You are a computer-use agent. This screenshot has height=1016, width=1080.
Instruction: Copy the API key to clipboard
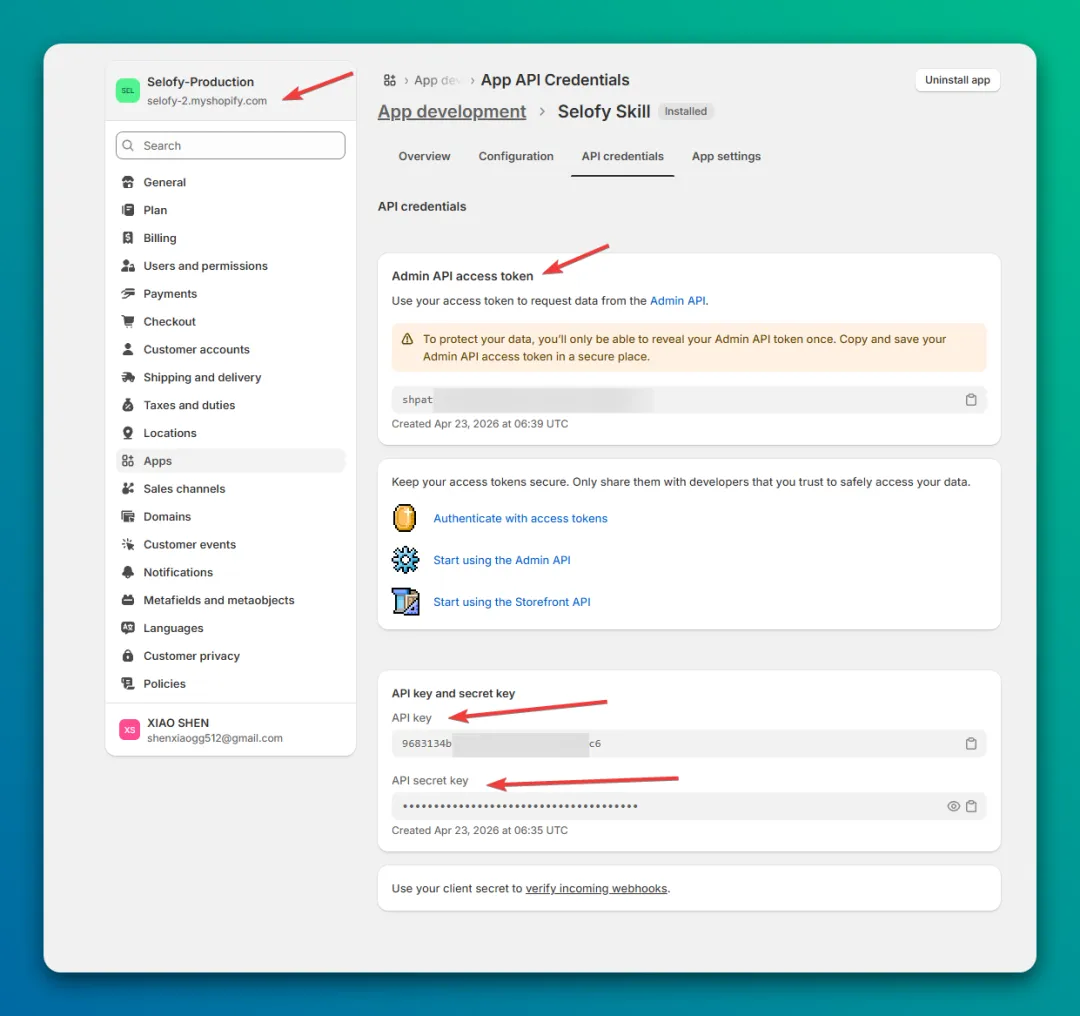[971, 743]
